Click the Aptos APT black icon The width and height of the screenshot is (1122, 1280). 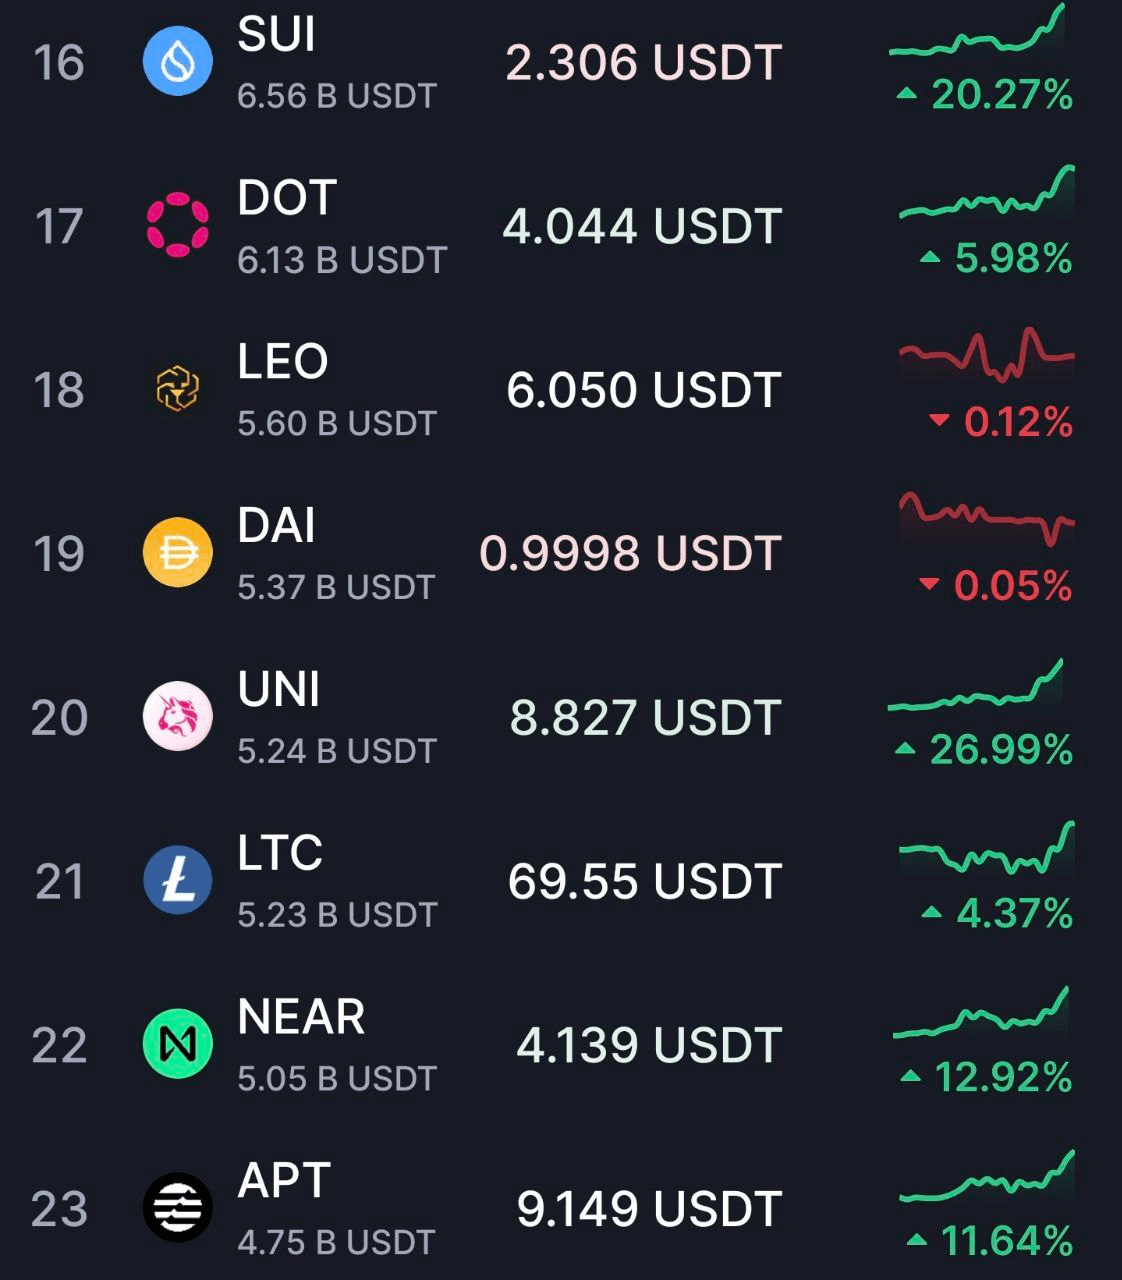point(178,1208)
